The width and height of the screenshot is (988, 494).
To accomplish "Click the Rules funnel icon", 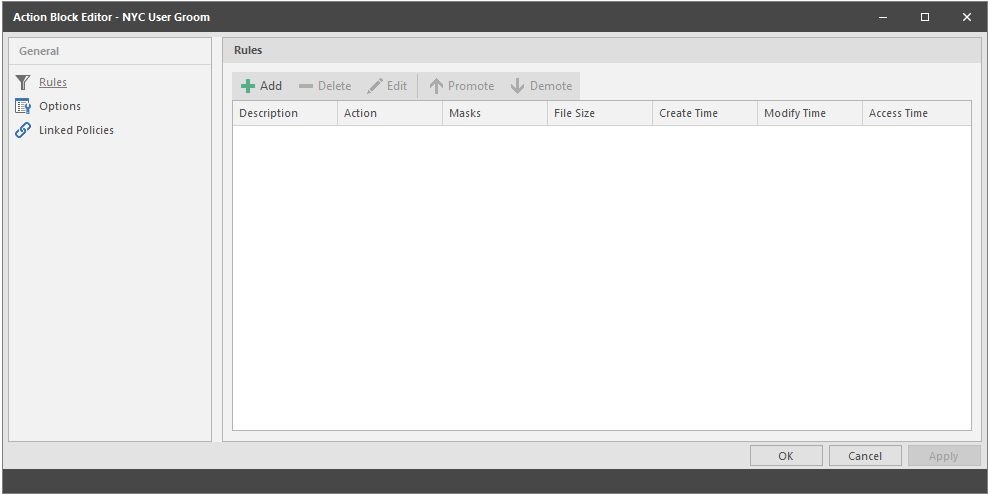I will (23, 83).
